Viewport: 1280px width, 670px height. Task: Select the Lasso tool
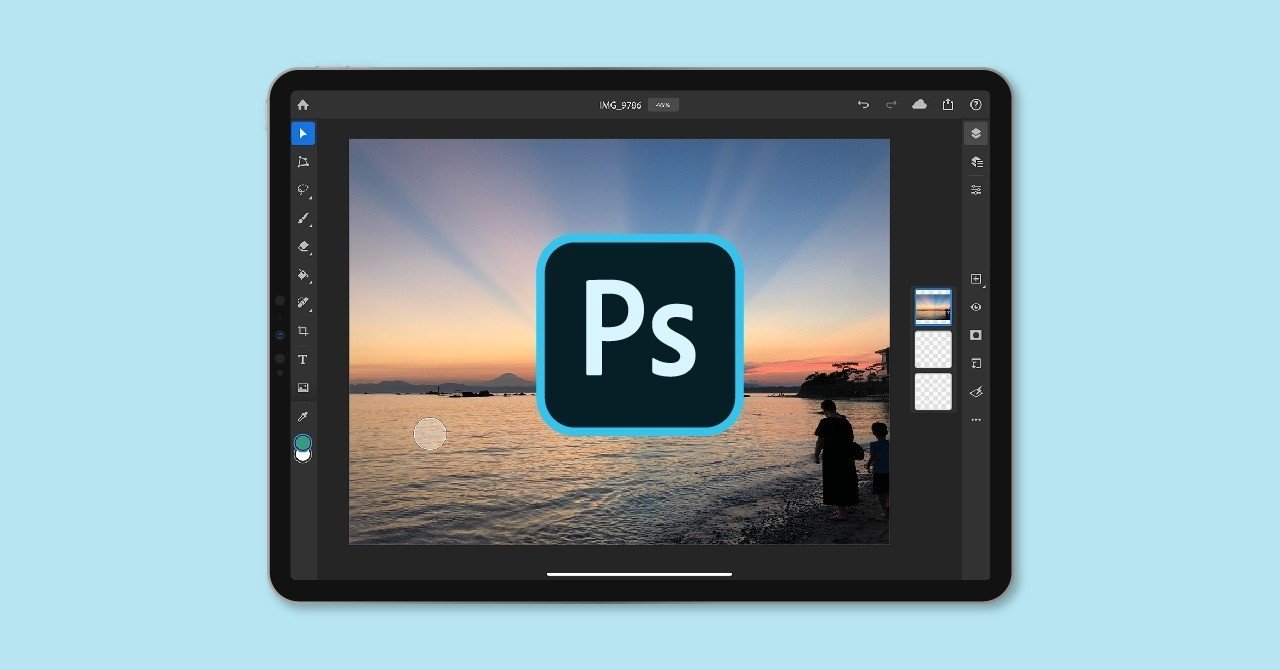pyautogui.click(x=302, y=190)
